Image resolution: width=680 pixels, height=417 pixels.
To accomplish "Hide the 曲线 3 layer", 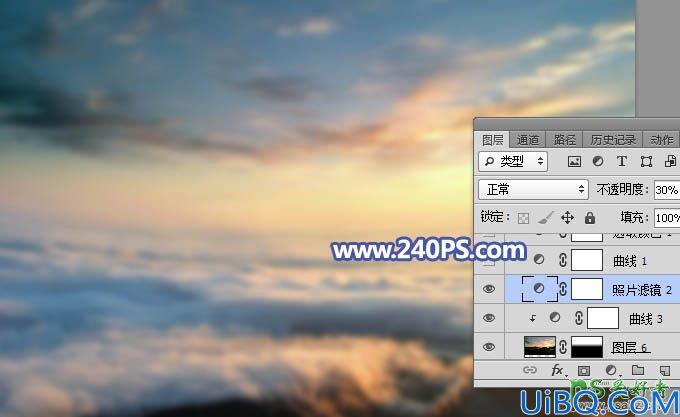I will (x=489, y=318).
